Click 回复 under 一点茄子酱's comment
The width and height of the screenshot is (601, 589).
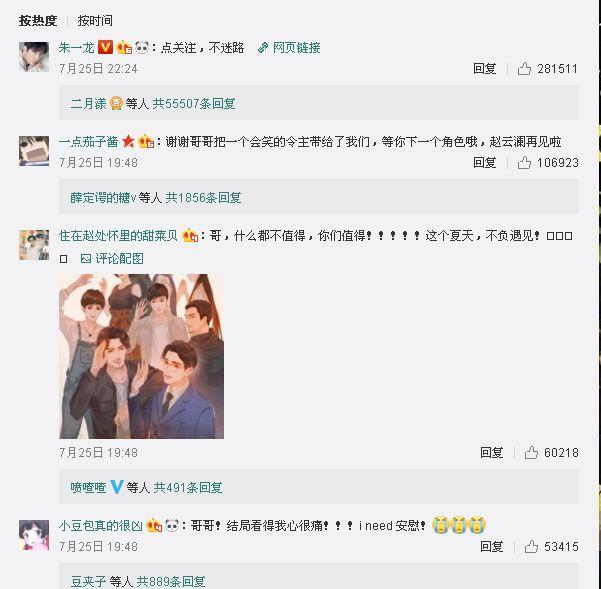tap(484, 163)
